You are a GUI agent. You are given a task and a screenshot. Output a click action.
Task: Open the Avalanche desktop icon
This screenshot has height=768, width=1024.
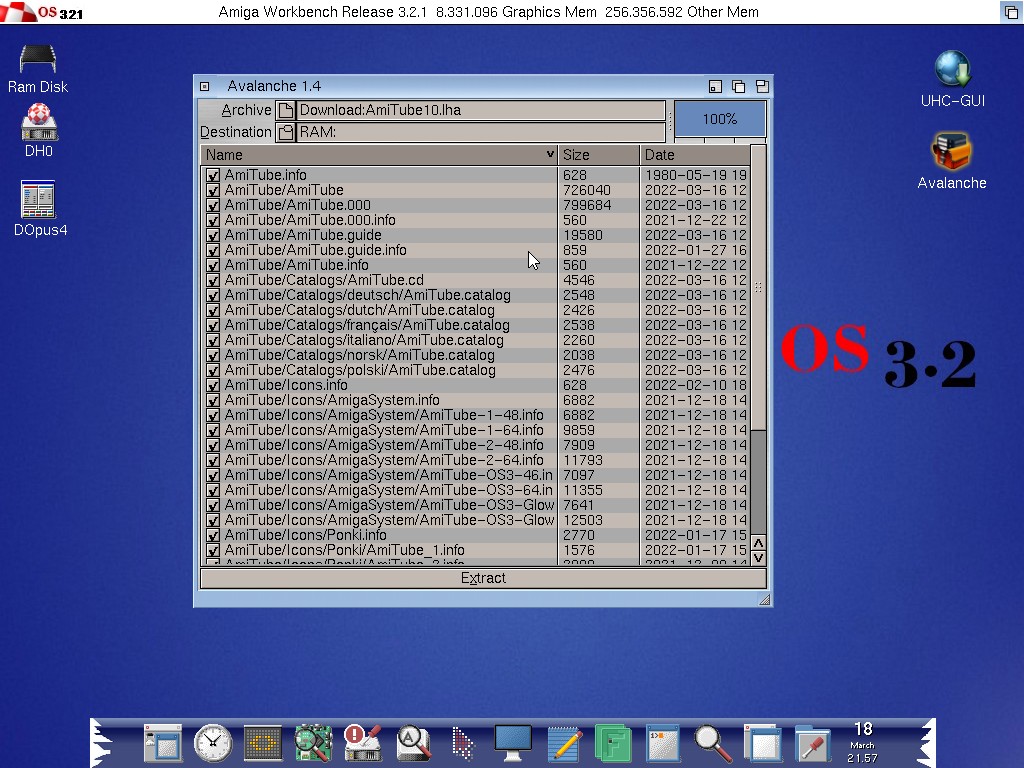pyautogui.click(x=951, y=154)
